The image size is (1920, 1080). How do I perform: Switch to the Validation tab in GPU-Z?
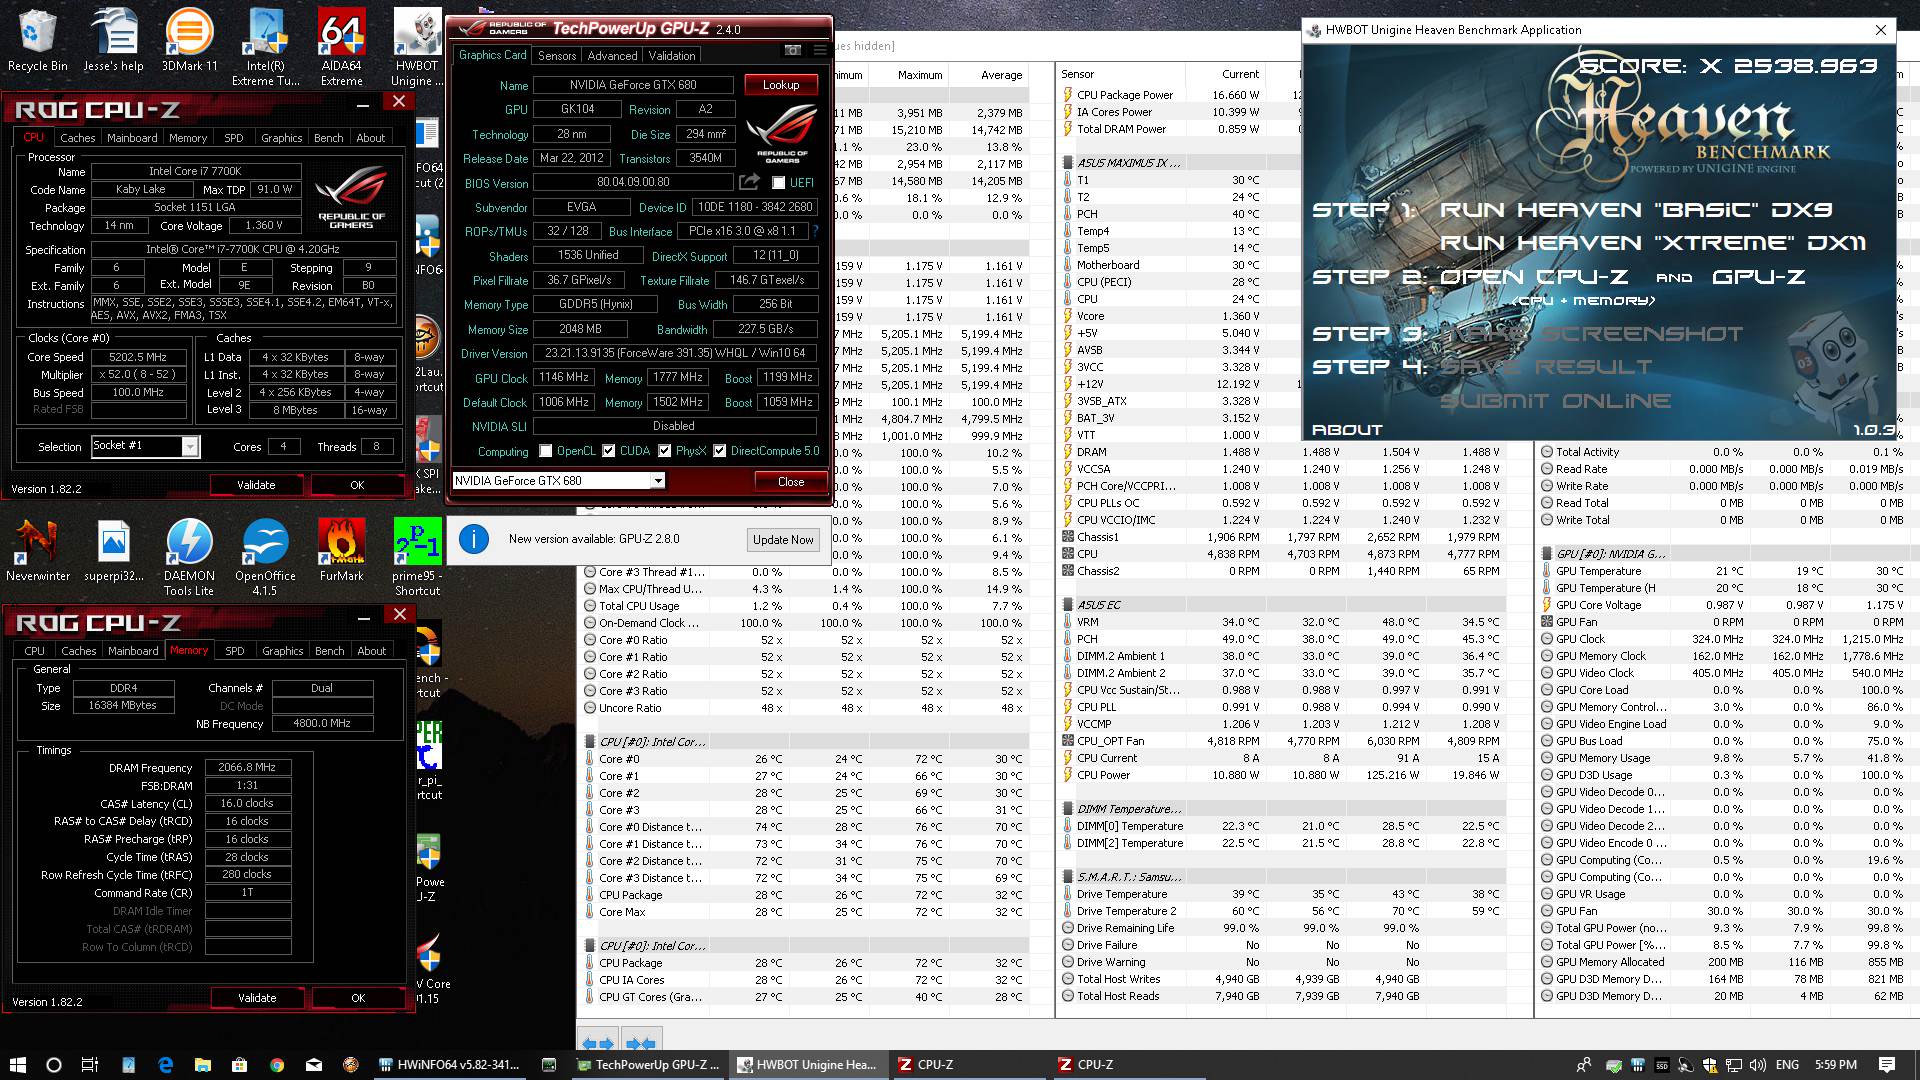pos(672,56)
